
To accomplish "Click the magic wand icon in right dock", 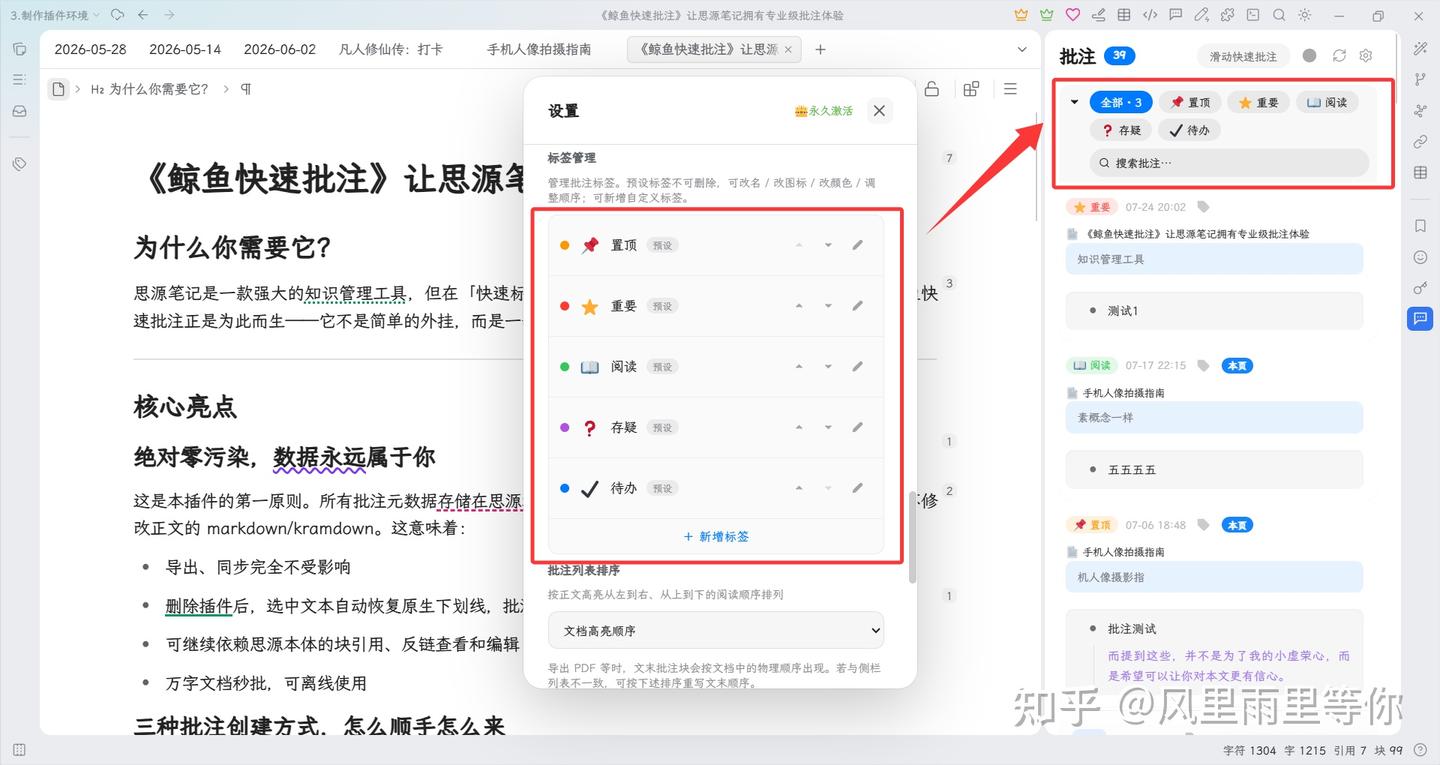I will point(1420,49).
